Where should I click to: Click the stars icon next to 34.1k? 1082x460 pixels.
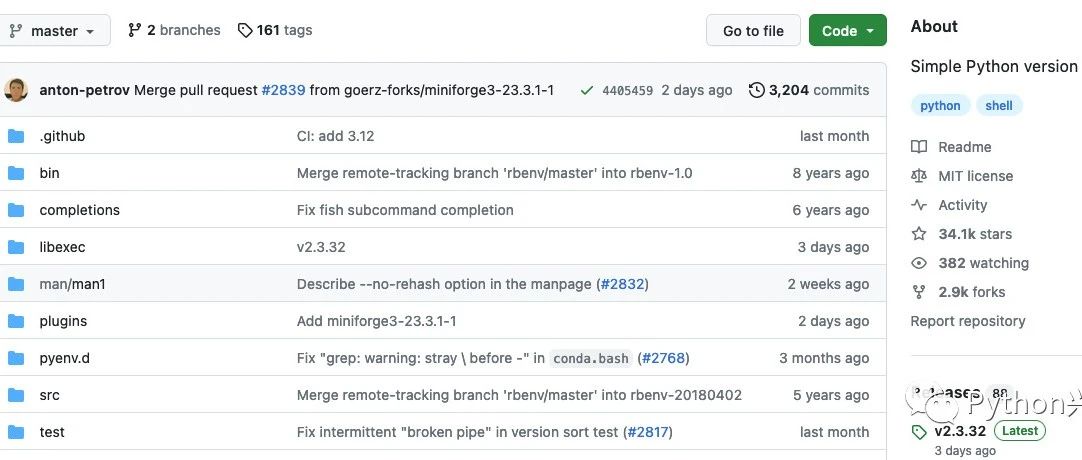(x=919, y=234)
